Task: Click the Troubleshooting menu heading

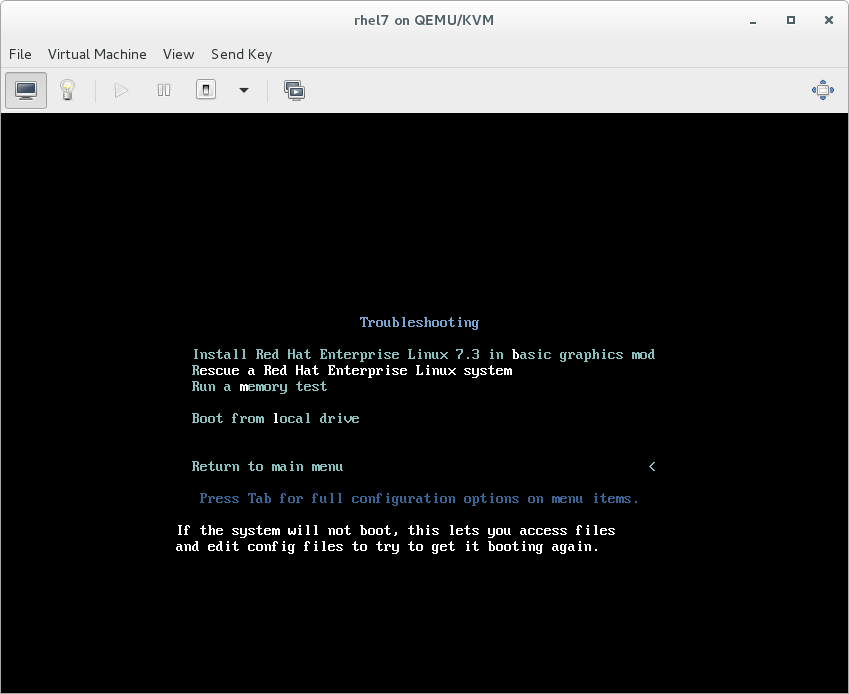Action: coord(419,323)
